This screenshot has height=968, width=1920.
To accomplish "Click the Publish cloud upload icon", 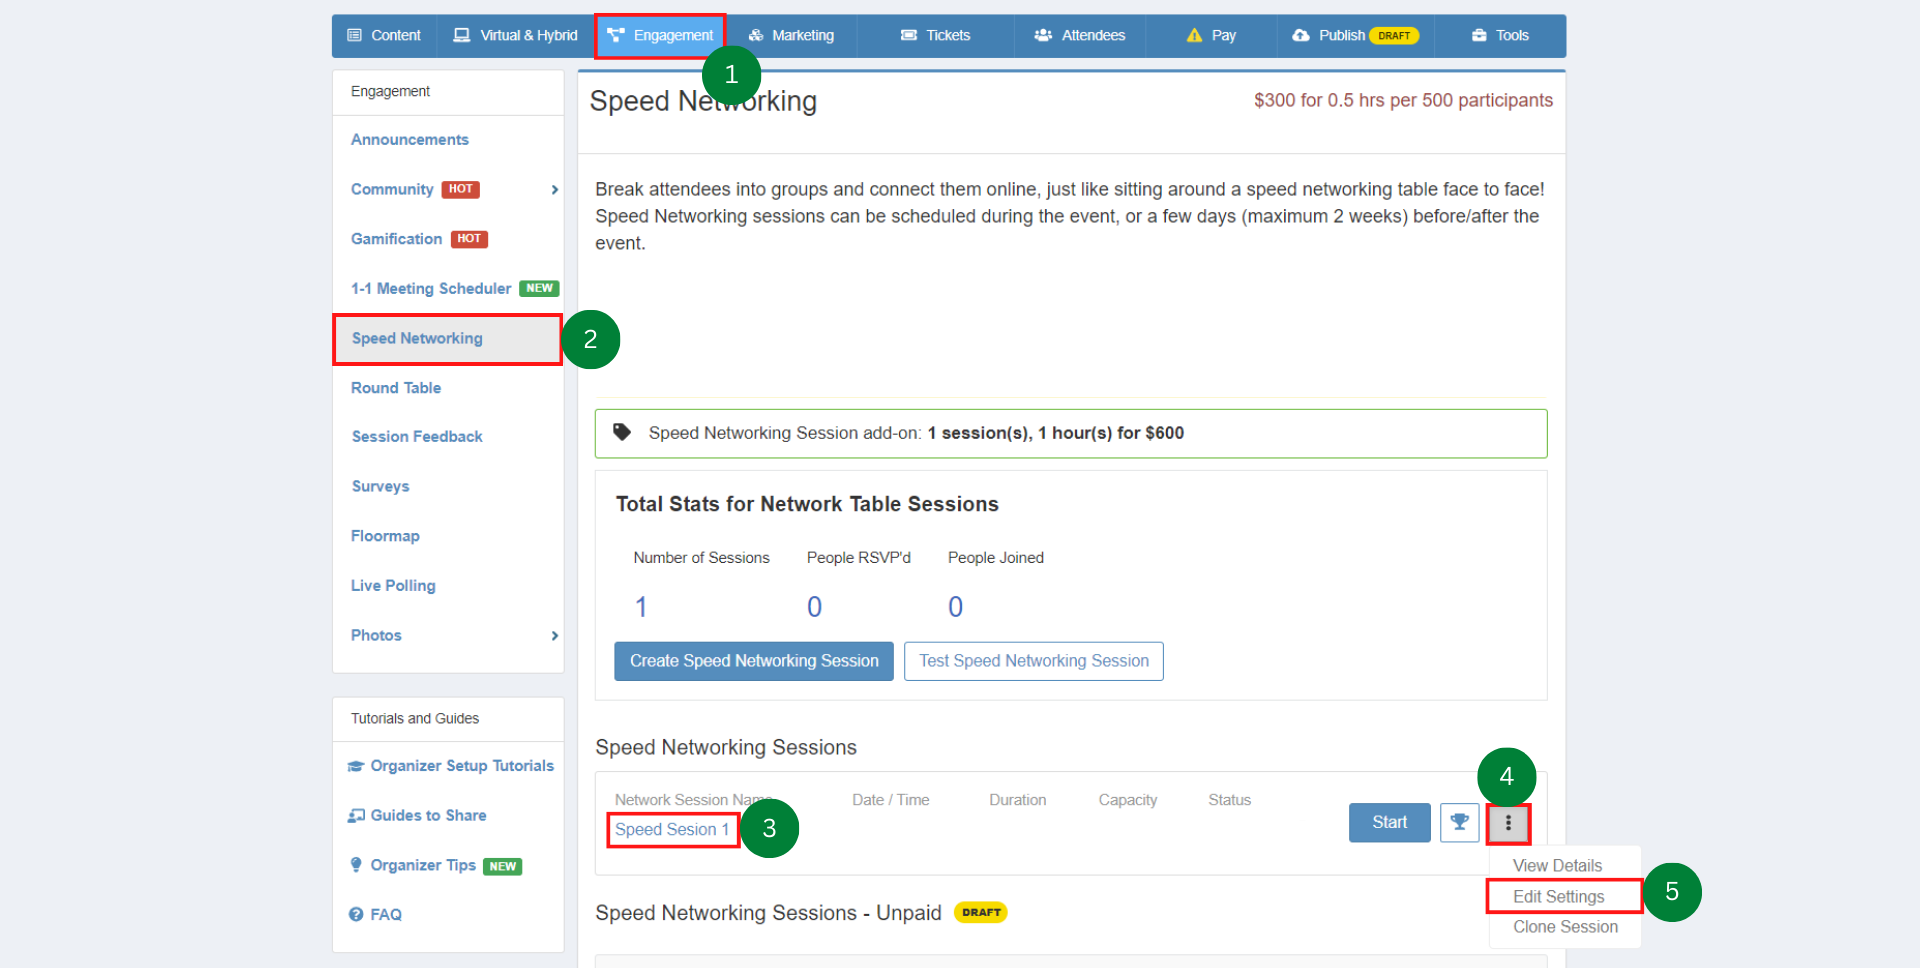I will [1300, 35].
